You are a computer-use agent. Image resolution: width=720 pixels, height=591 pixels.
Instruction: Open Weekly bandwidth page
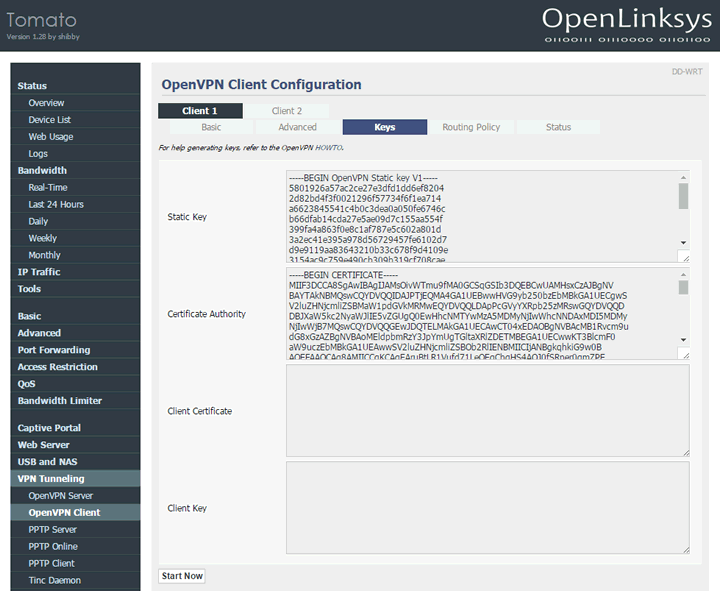(75, 238)
